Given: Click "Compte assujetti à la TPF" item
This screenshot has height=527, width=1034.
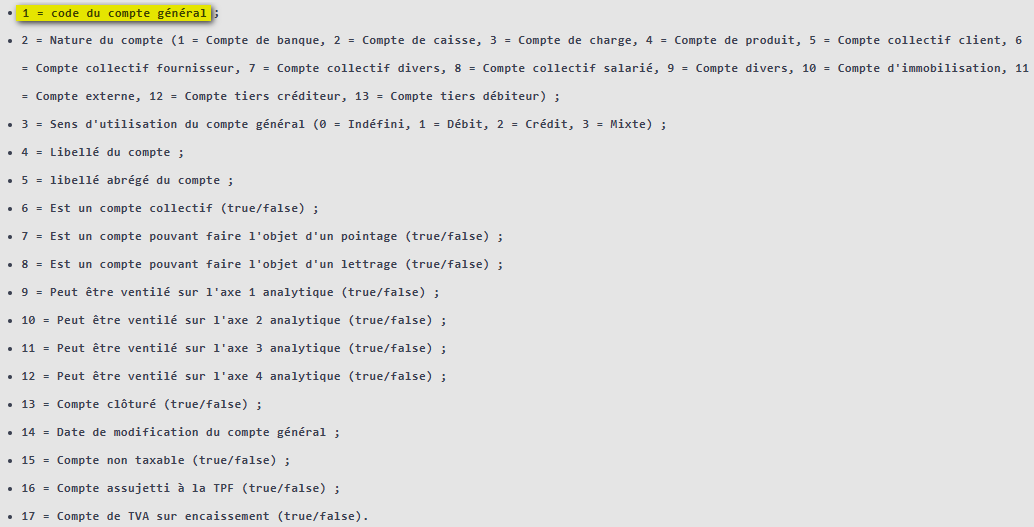Looking at the screenshot, I should click(181, 489).
